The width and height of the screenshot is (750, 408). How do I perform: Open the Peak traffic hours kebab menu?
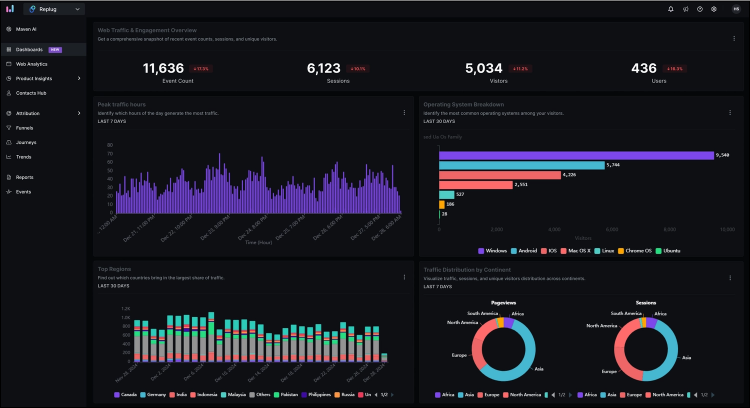tap(404, 113)
